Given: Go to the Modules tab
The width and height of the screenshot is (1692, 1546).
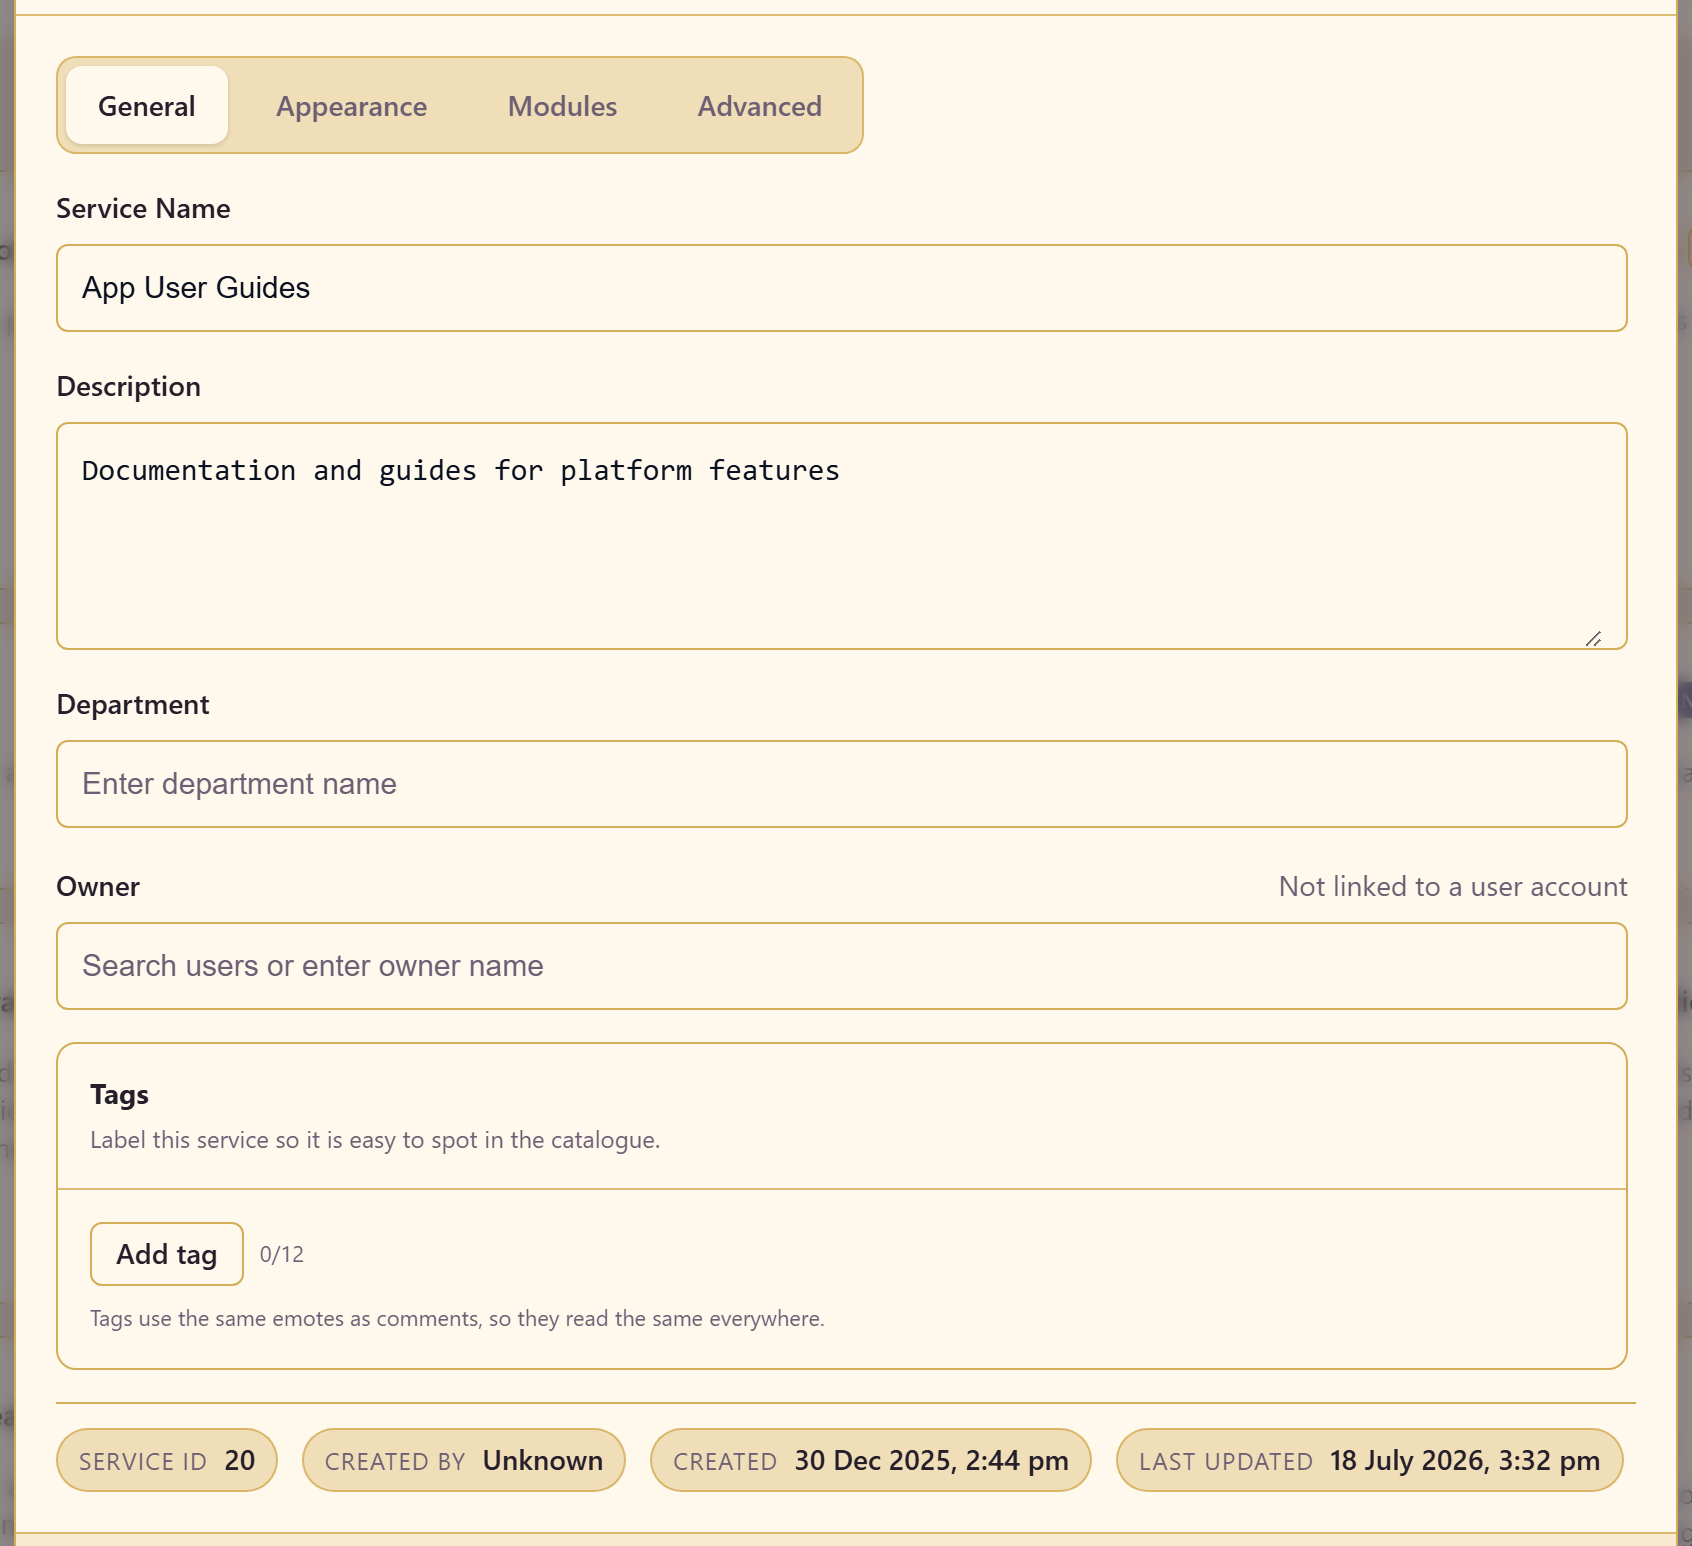Looking at the screenshot, I should [563, 106].
